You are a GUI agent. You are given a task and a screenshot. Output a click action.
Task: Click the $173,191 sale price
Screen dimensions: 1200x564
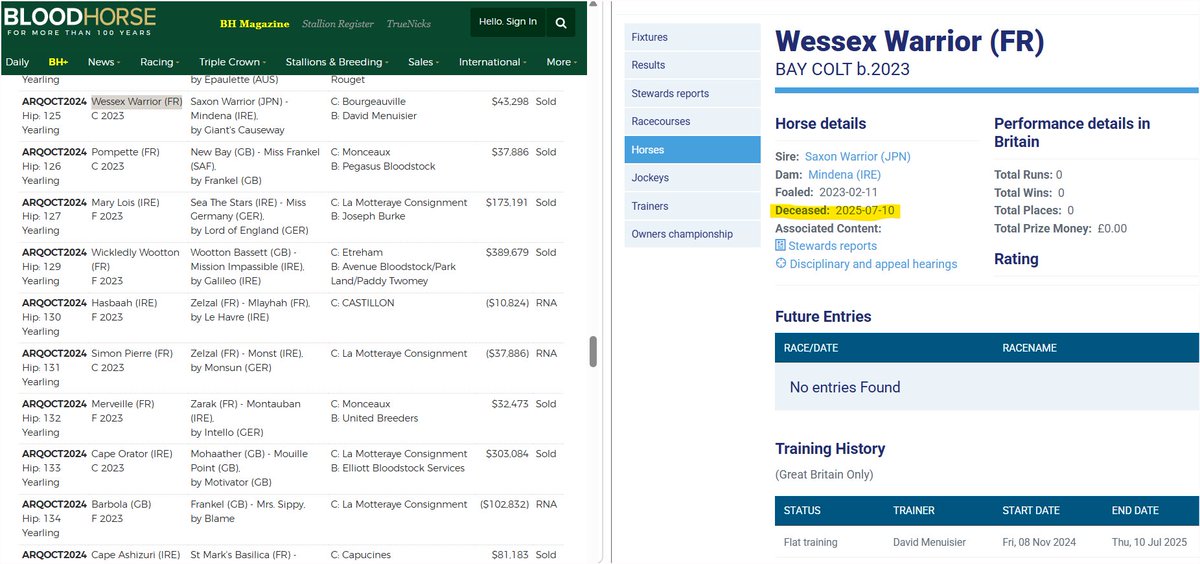(510, 202)
